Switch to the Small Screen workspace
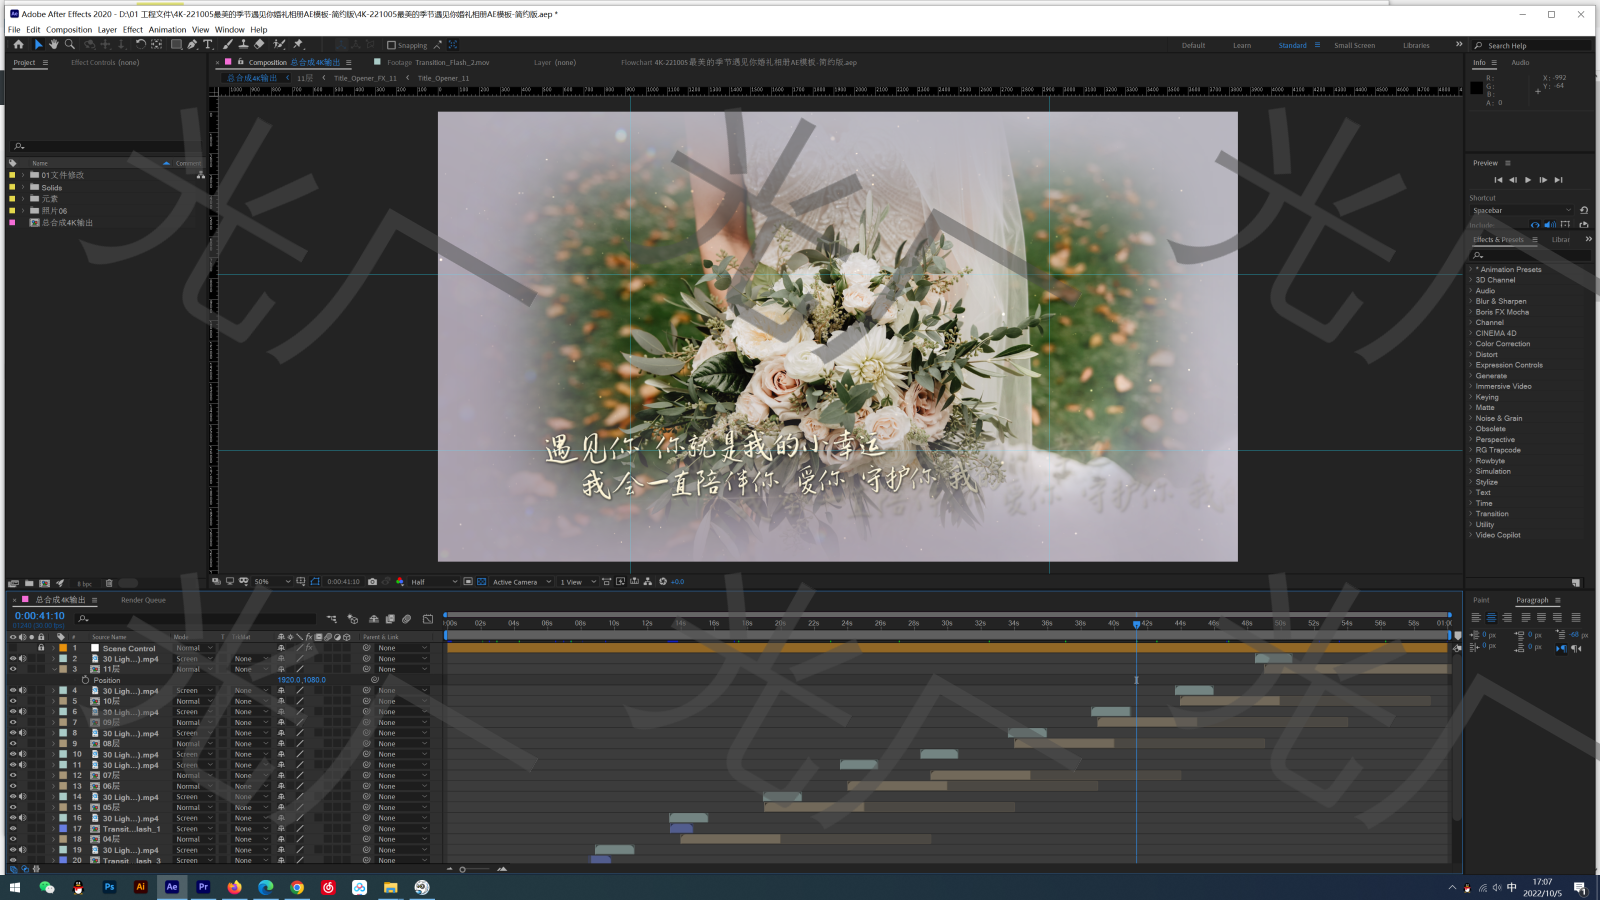Viewport: 1600px width, 900px height. (x=1354, y=46)
